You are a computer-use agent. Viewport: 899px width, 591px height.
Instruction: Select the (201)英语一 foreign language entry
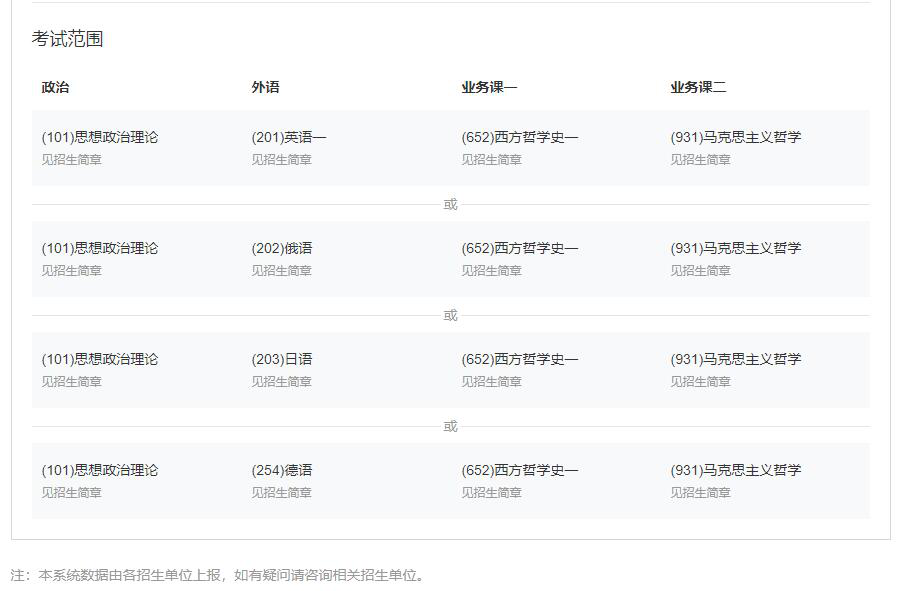click(289, 137)
